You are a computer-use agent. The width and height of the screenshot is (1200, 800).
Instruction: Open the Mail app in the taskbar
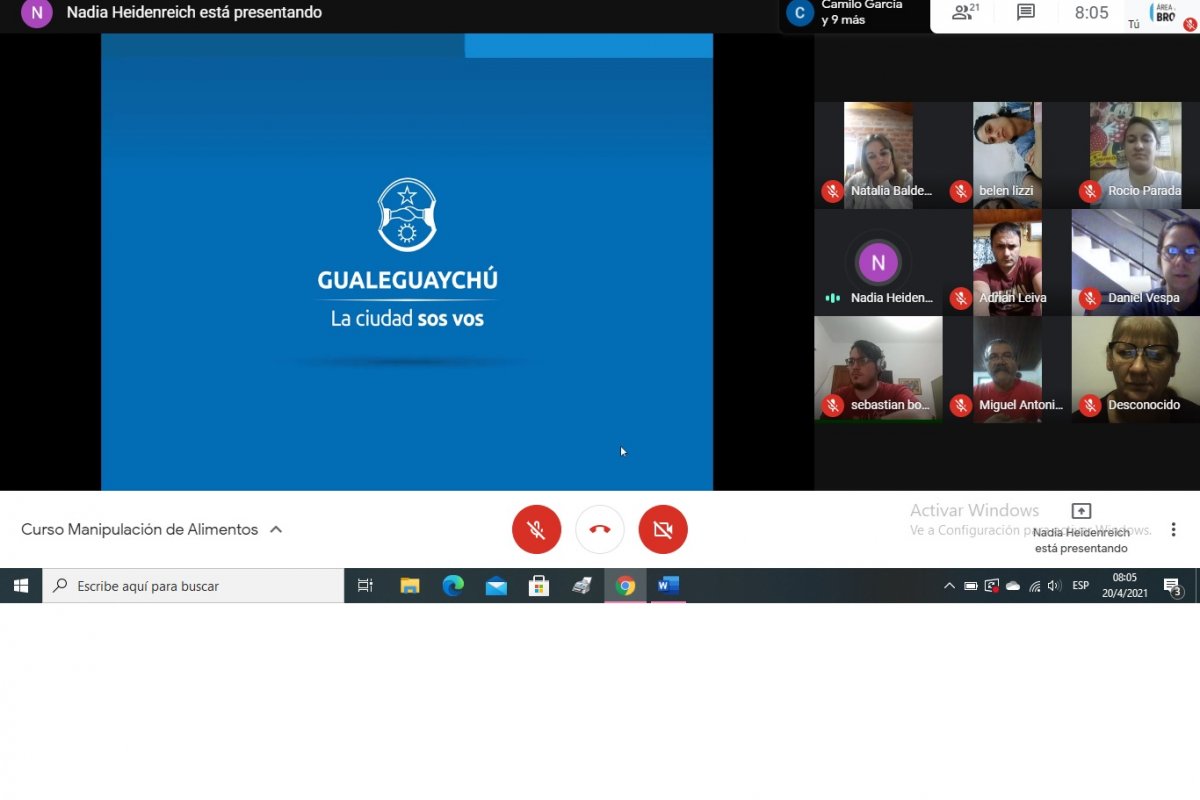(x=496, y=586)
